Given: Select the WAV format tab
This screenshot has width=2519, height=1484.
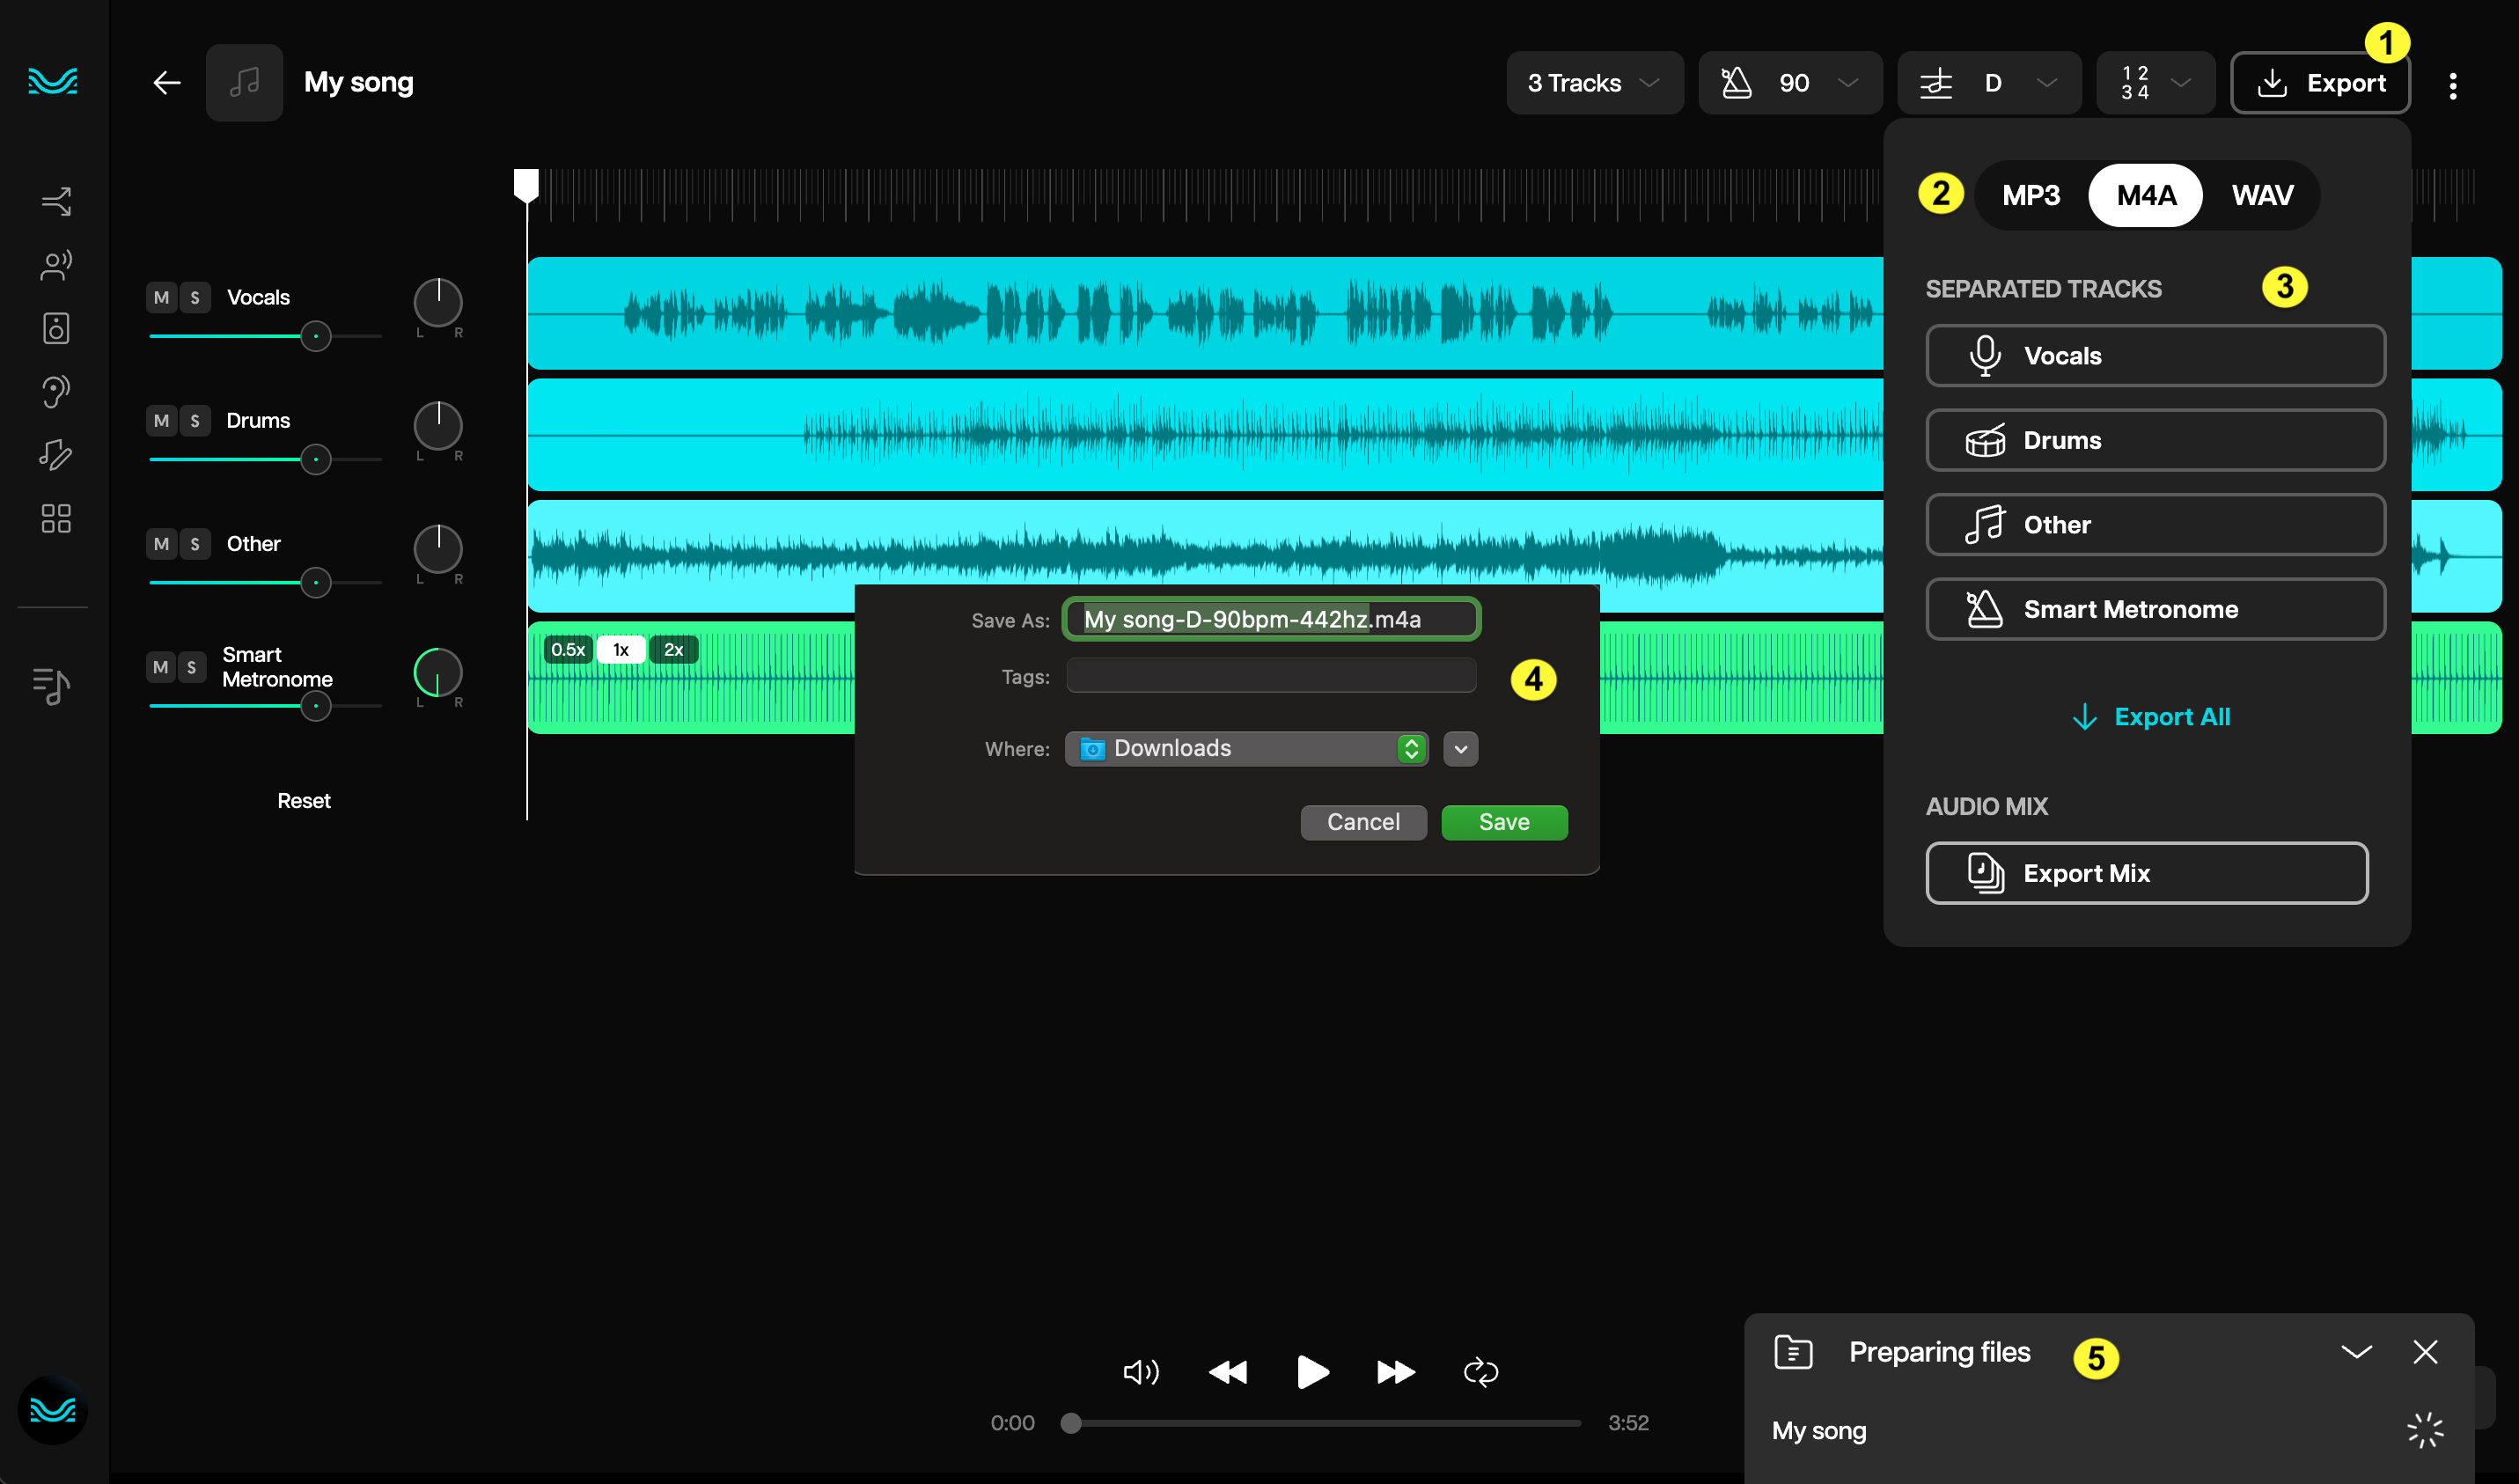Looking at the screenshot, I should point(2262,195).
